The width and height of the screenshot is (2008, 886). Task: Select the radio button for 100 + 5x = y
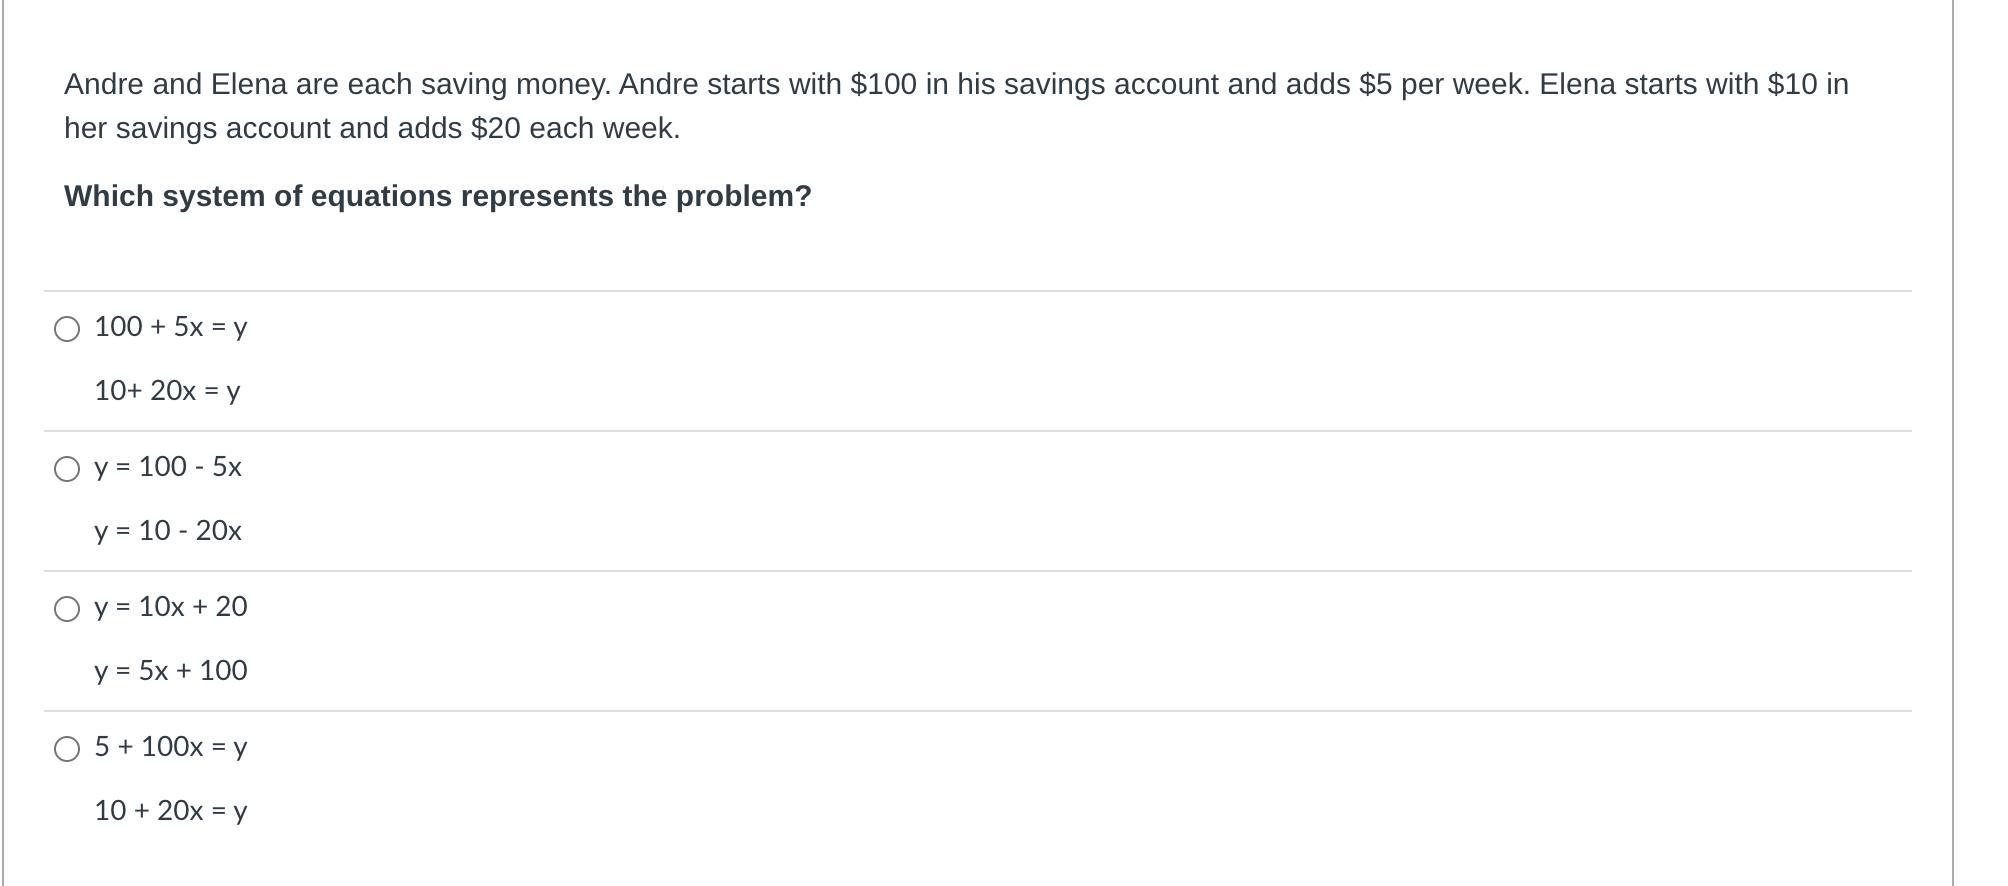(x=67, y=329)
